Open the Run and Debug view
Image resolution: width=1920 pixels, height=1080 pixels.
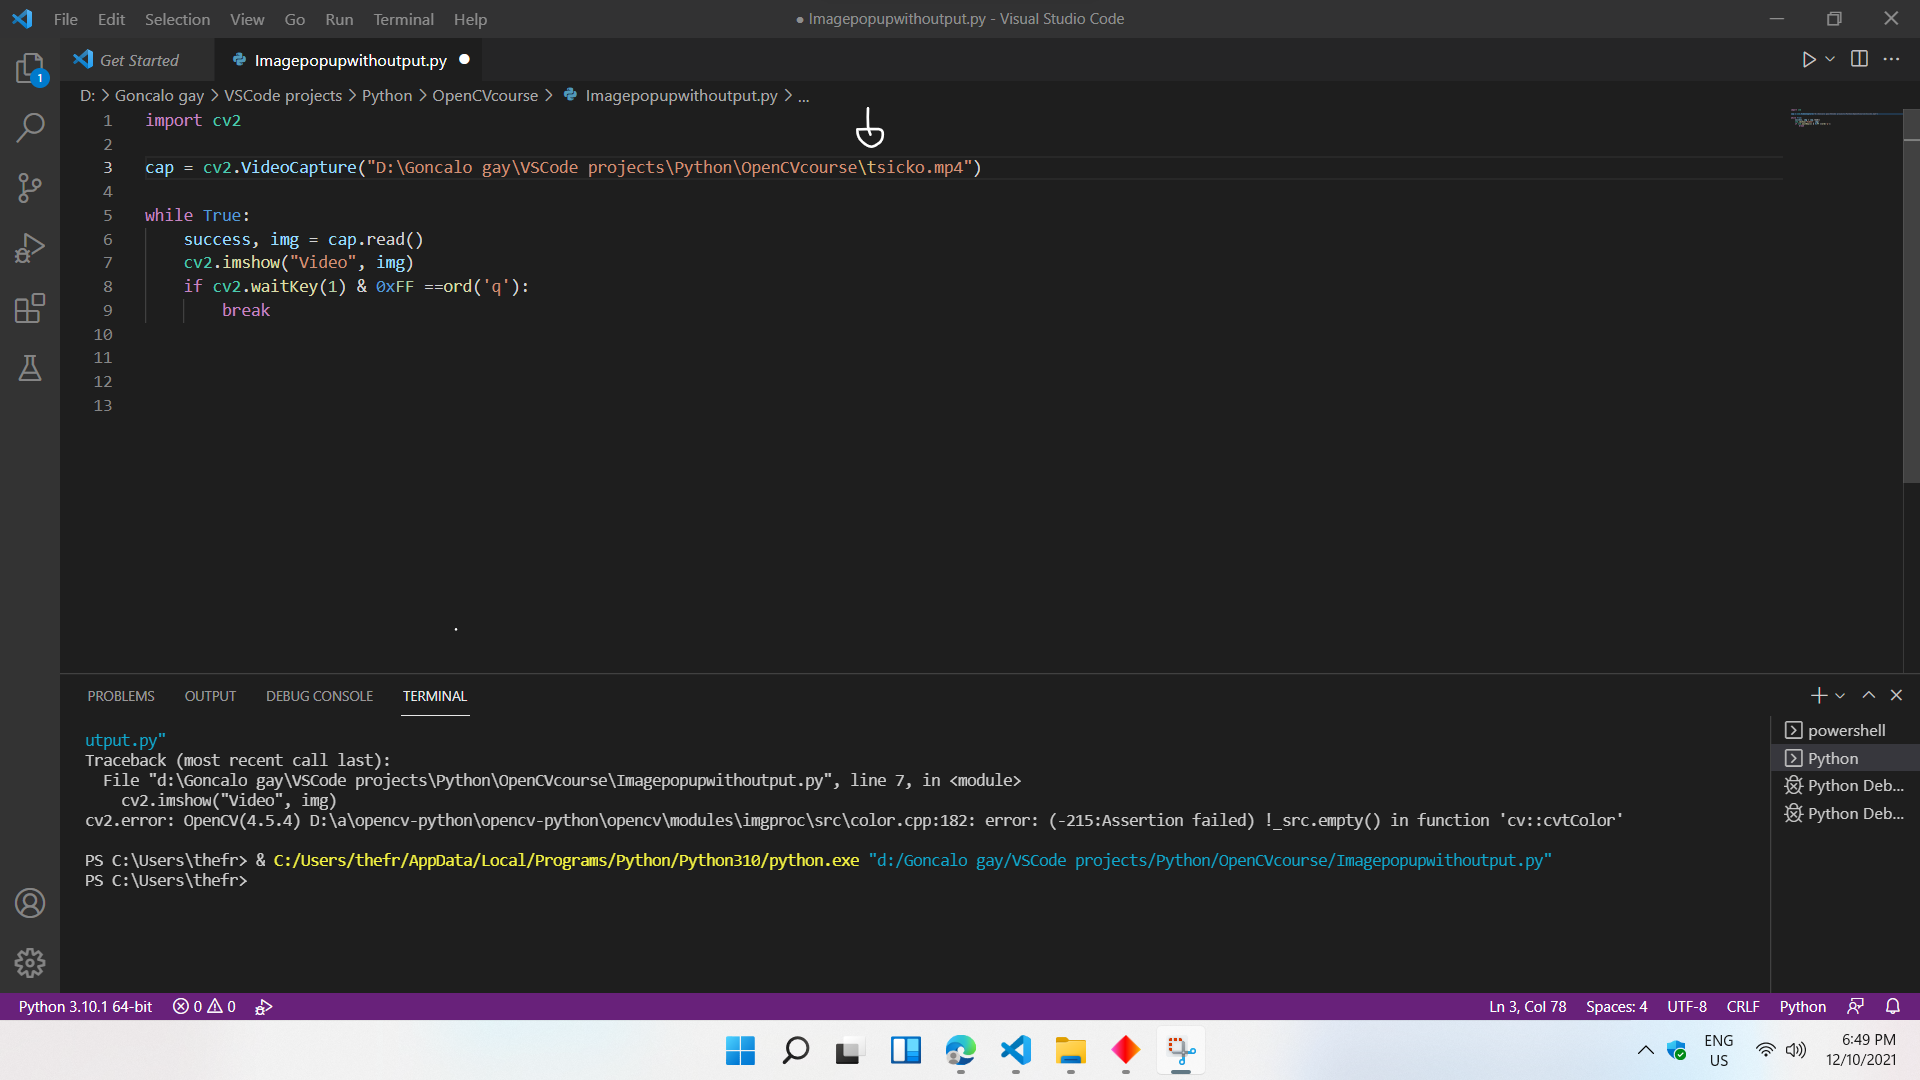pos(30,247)
